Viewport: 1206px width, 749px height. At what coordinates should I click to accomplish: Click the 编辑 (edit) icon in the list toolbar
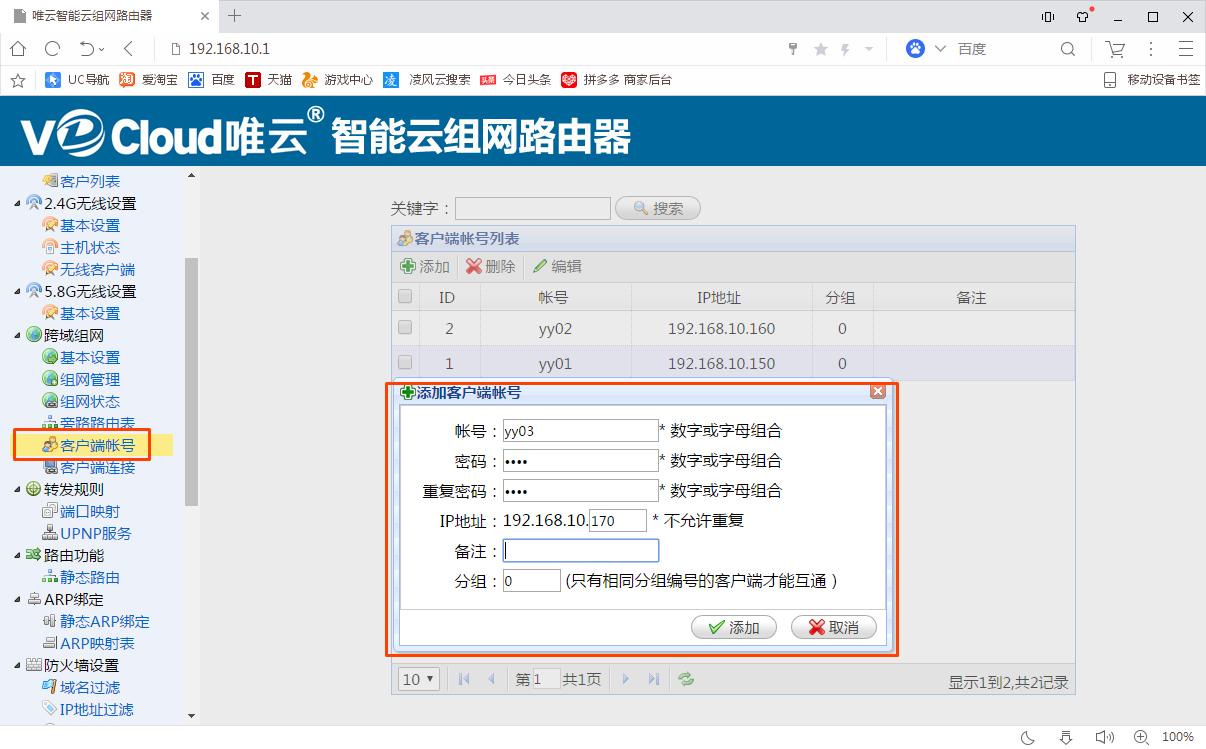point(556,266)
